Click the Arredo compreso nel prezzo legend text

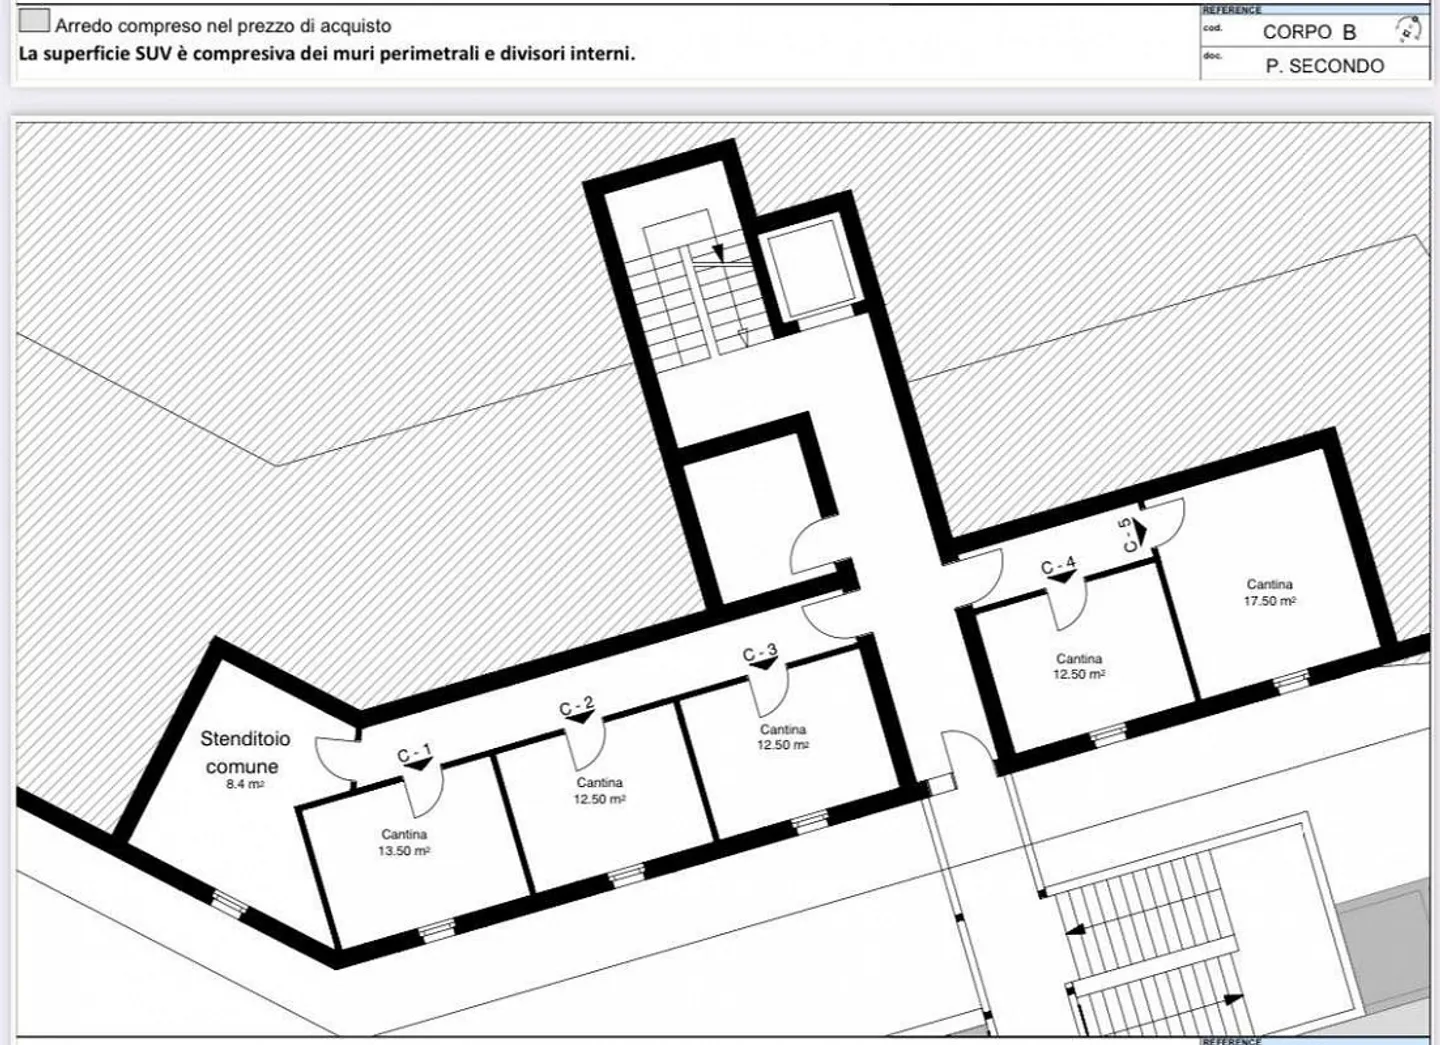223,26
